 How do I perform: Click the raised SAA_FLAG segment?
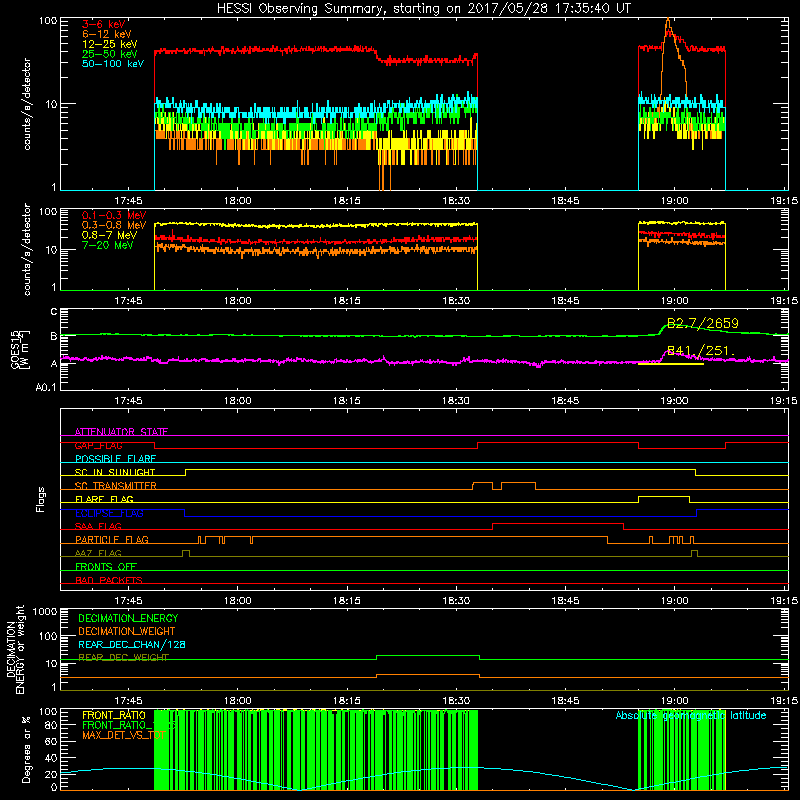(x=558, y=523)
